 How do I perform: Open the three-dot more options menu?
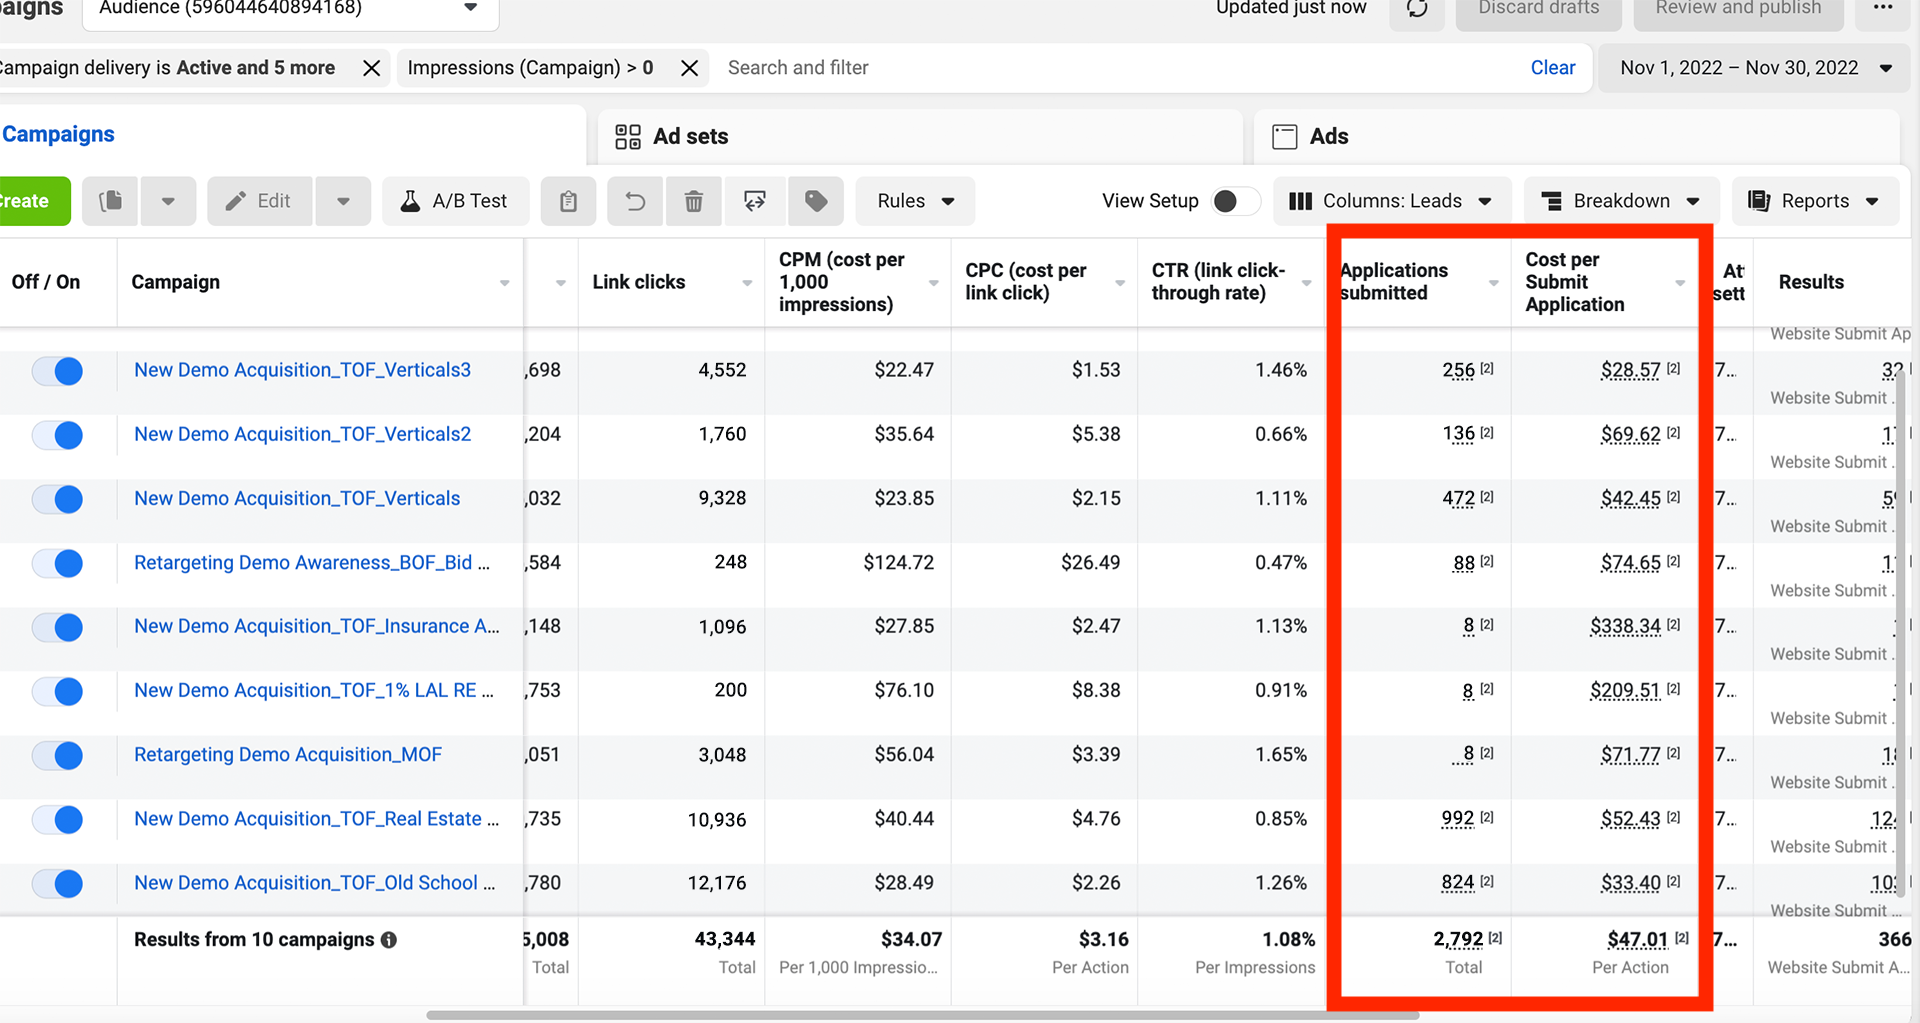click(1883, 8)
